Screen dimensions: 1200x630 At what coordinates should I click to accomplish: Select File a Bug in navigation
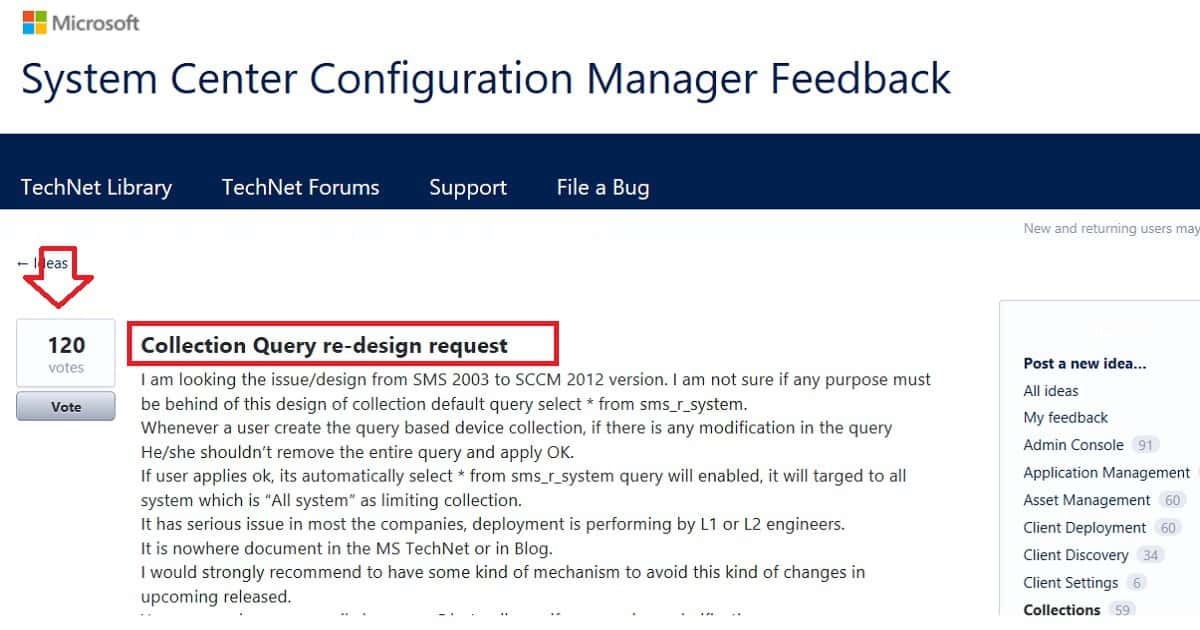603,187
